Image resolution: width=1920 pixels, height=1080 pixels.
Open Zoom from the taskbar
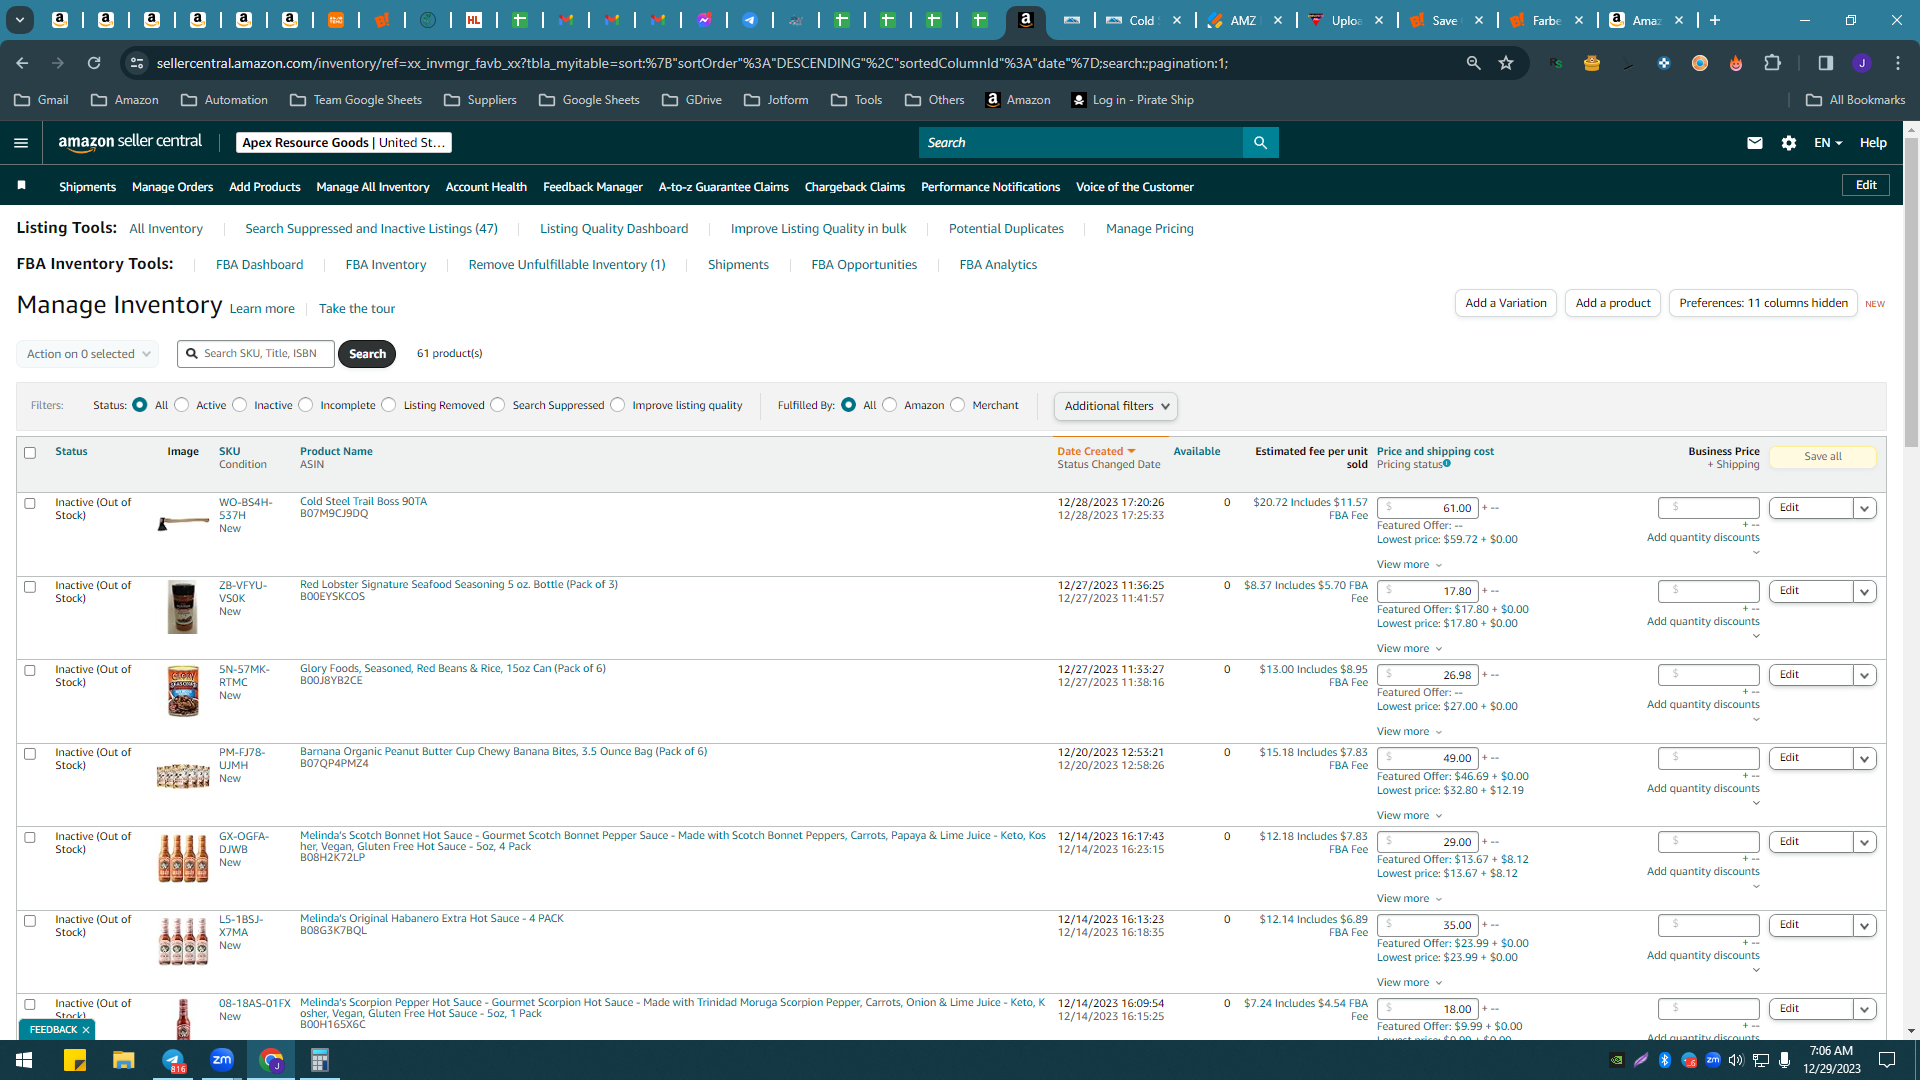222,1060
